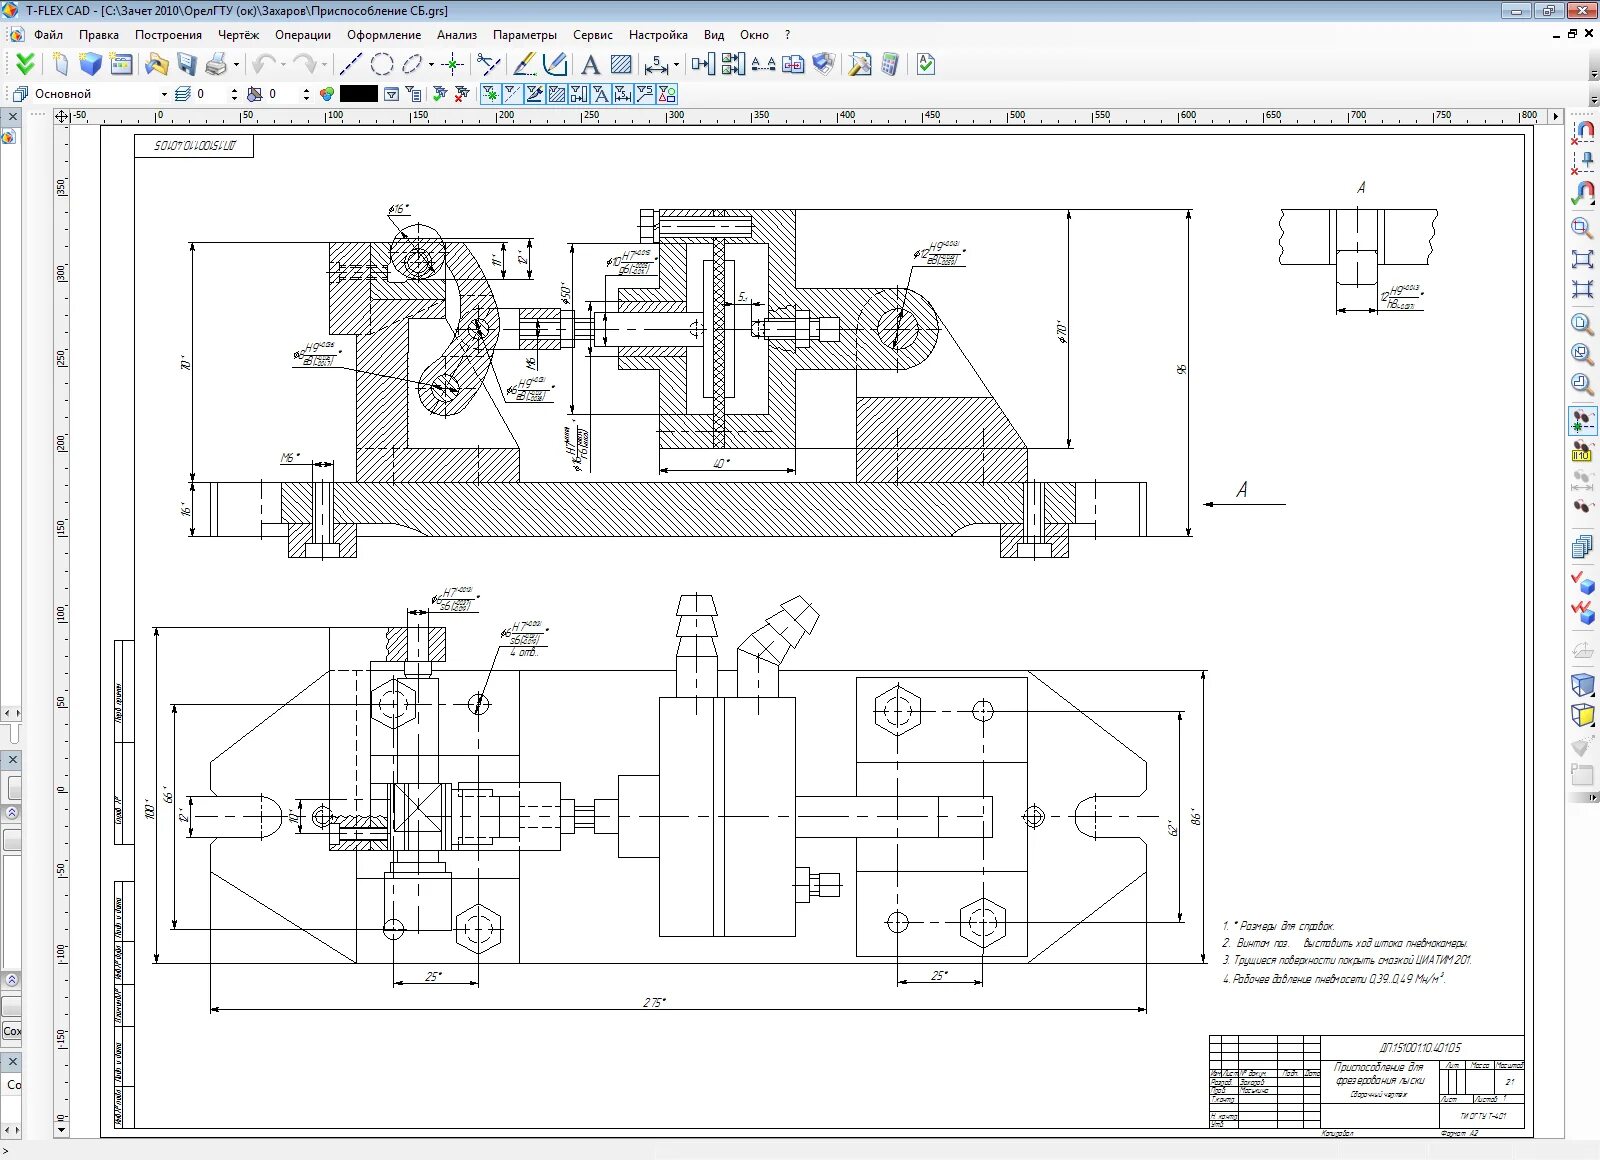Open the Основной line type dropdown
1600x1160 pixels.
tap(164, 94)
